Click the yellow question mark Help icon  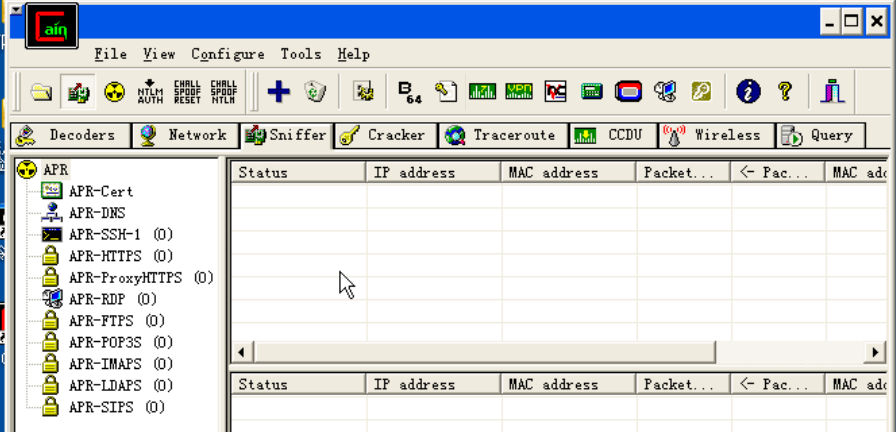[x=785, y=91]
